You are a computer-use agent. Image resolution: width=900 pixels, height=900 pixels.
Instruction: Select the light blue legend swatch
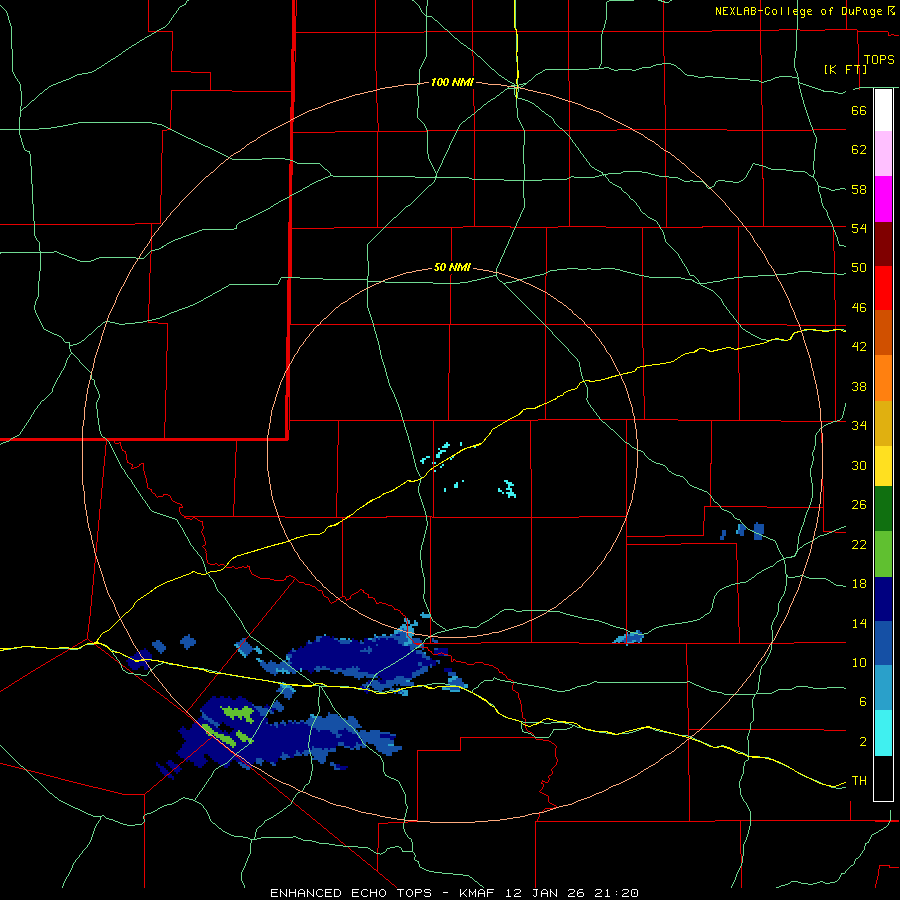[883, 687]
